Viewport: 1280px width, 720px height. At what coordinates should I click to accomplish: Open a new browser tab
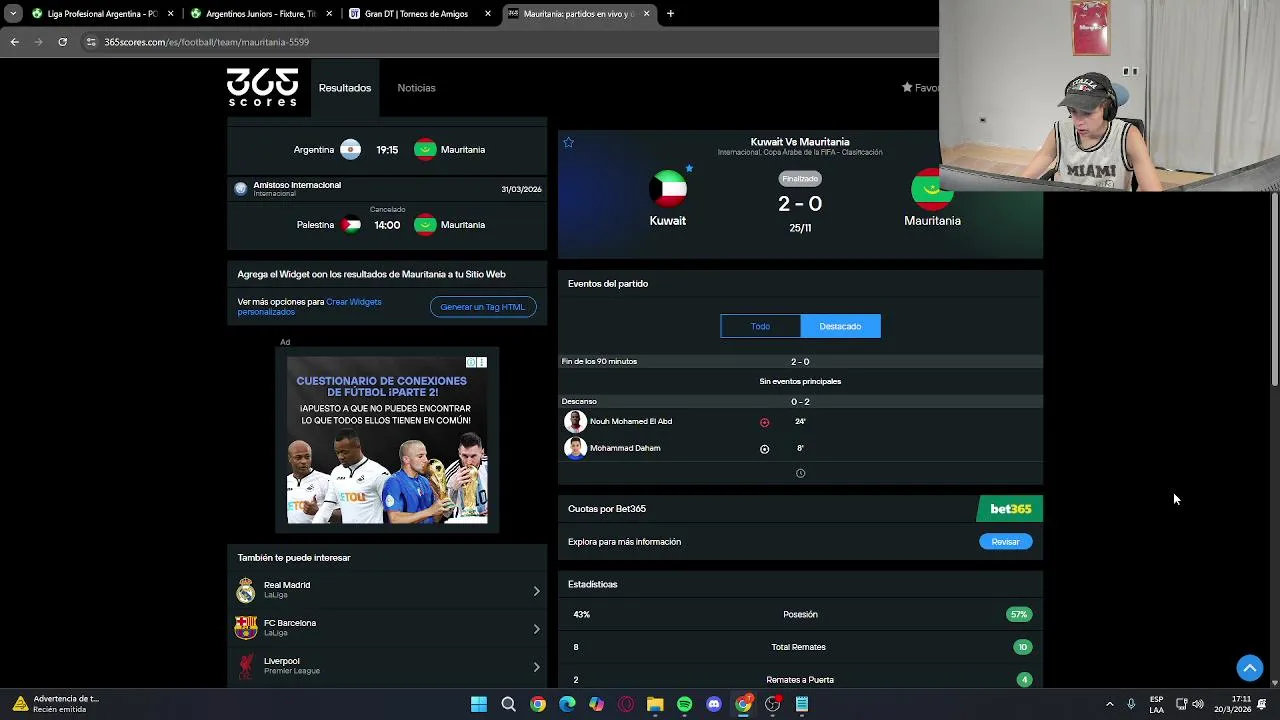(670, 14)
